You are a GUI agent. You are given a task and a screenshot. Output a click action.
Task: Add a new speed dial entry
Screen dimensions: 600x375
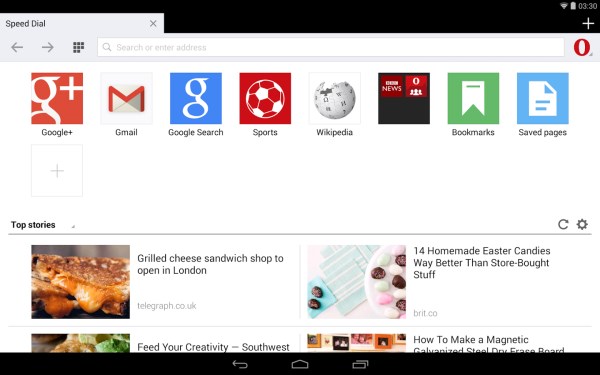coord(57,171)
